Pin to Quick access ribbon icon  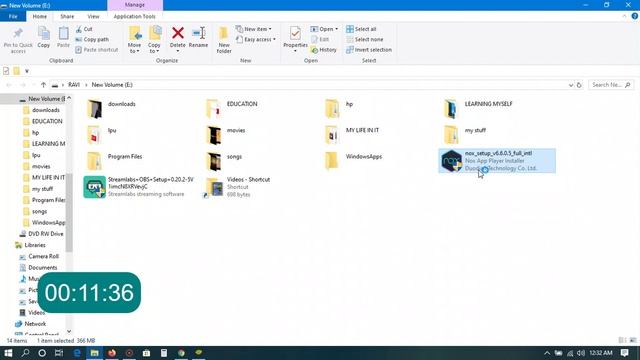(x=18, y=40)
